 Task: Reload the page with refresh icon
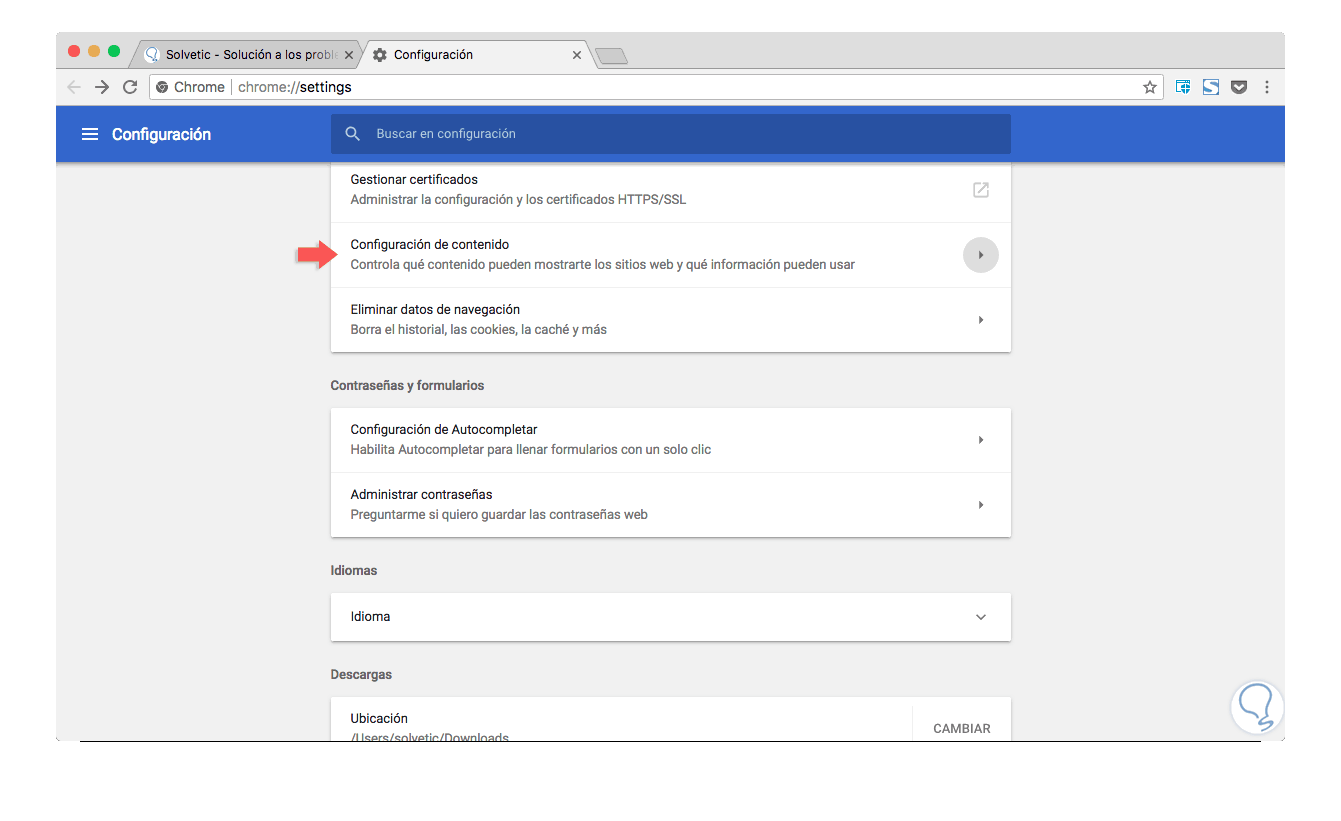click(x=130, y=87)
